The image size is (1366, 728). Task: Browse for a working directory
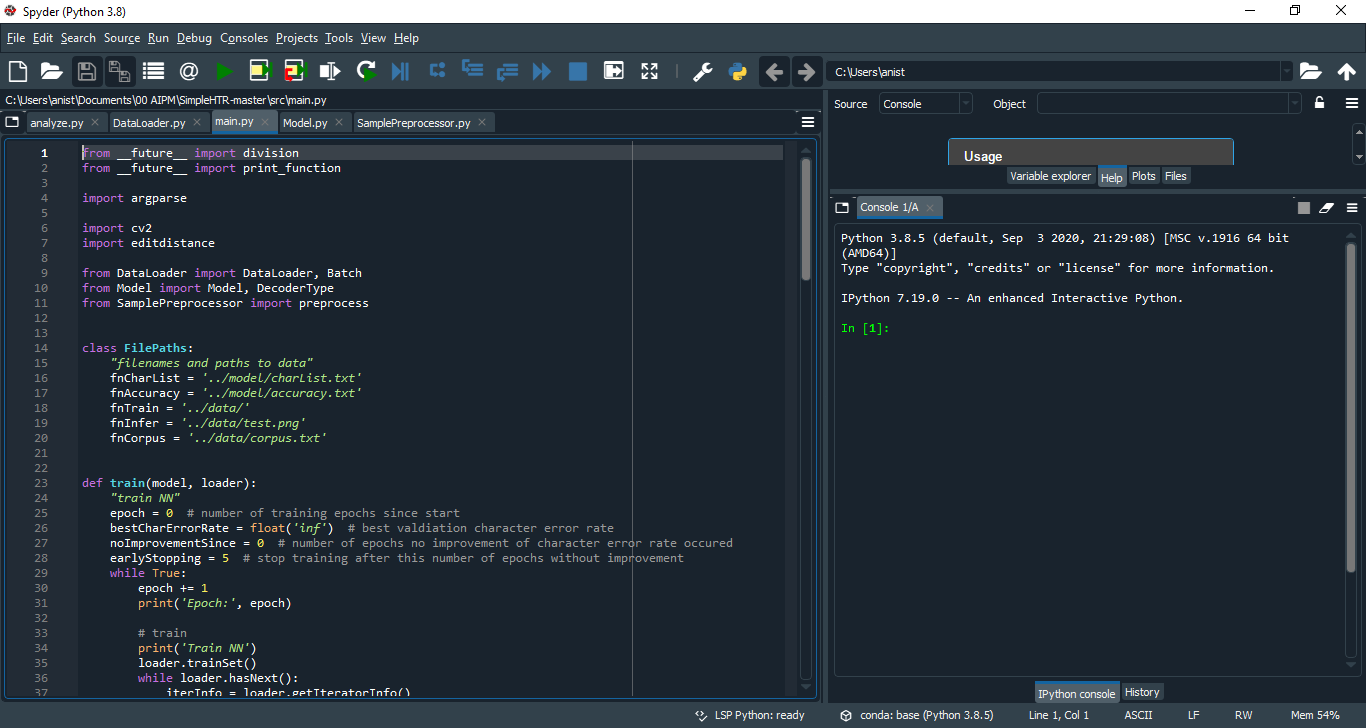click(x=1311, y=71)
